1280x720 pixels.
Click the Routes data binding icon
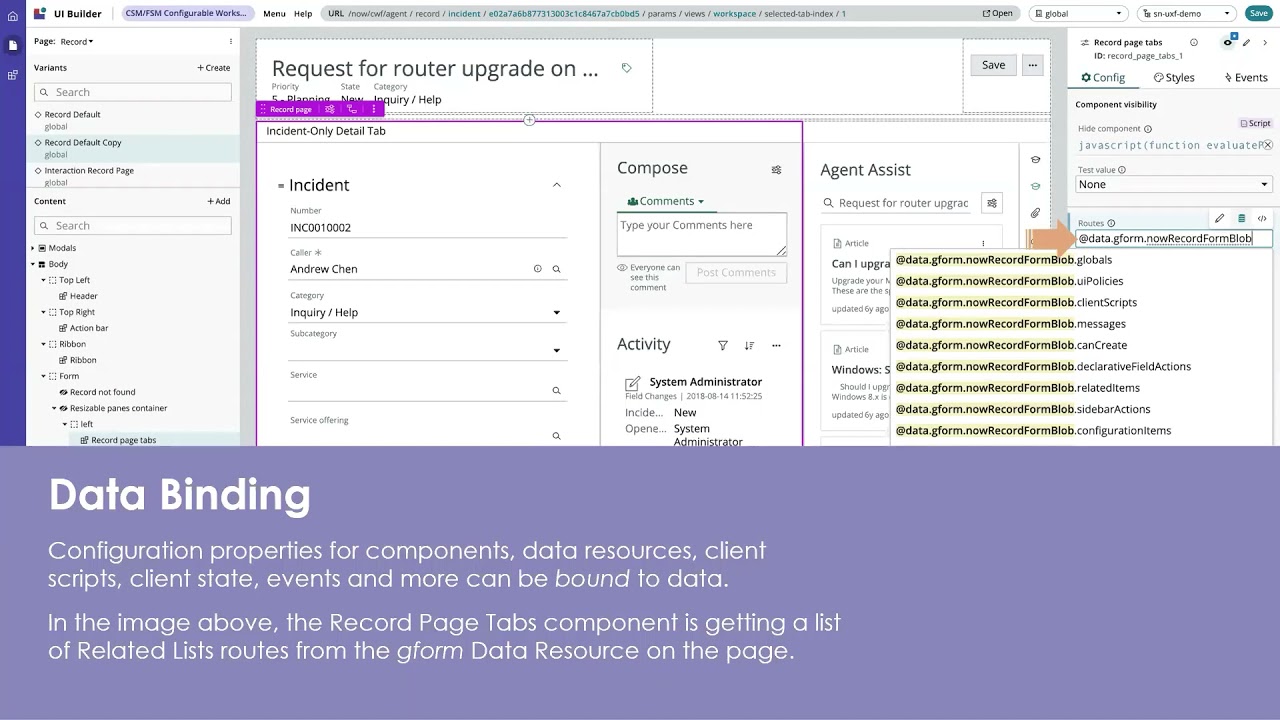pyautogui.click(x=1241, y=219)
